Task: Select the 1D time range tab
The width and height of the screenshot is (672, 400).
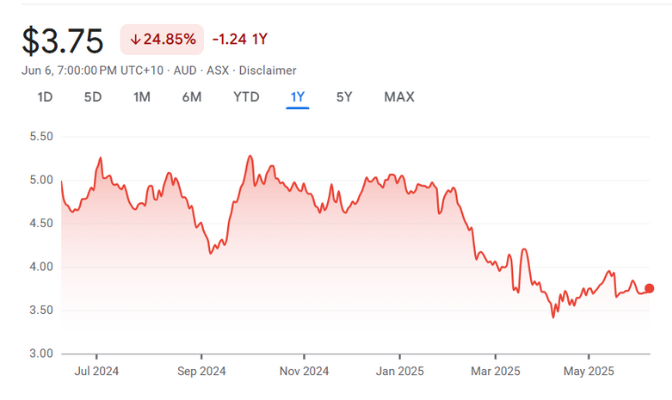Action: [x=45, y=97]
